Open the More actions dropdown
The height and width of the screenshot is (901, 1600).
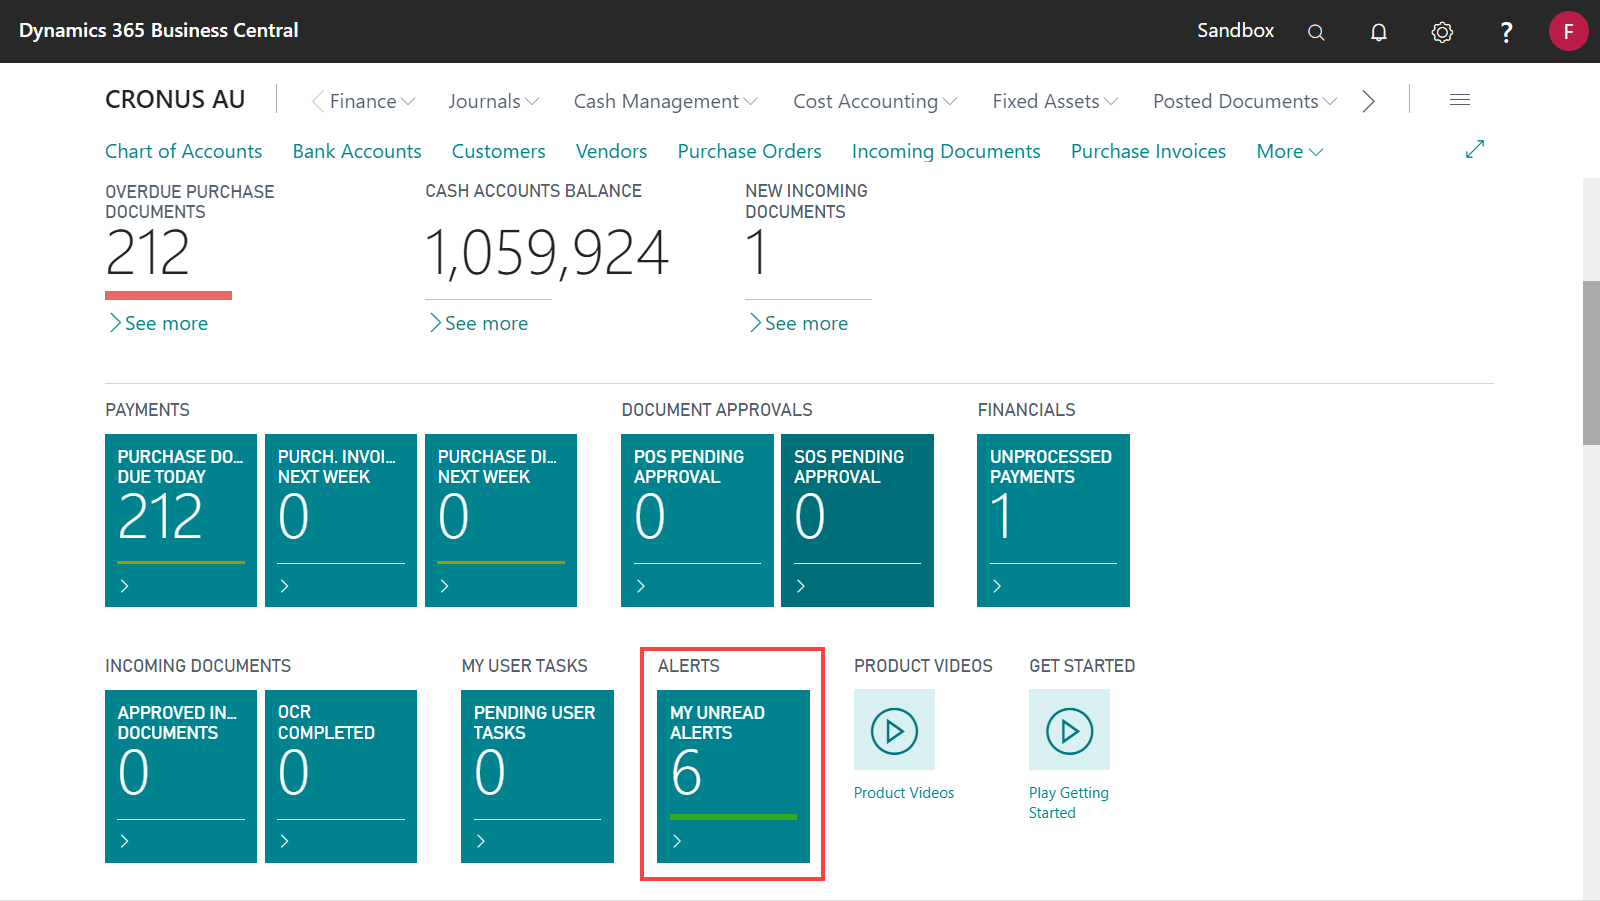1290,151
